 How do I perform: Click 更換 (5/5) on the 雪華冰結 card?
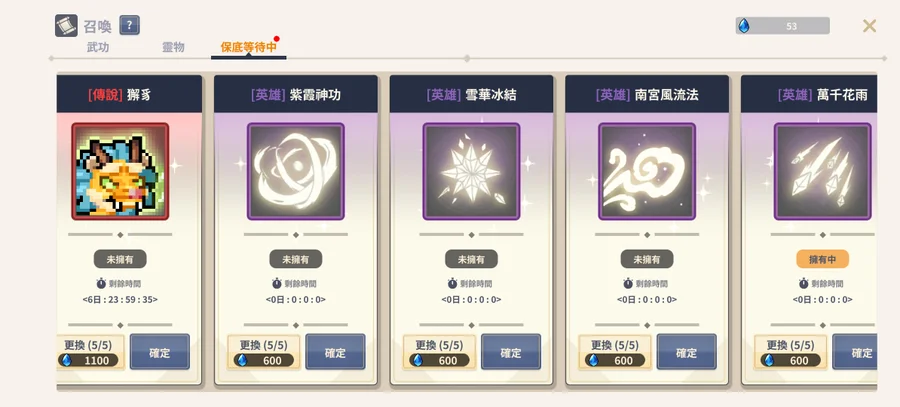coord(439,352)
